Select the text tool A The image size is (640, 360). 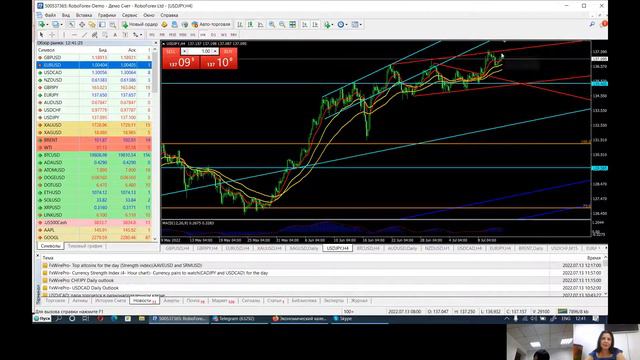(115, 35)
